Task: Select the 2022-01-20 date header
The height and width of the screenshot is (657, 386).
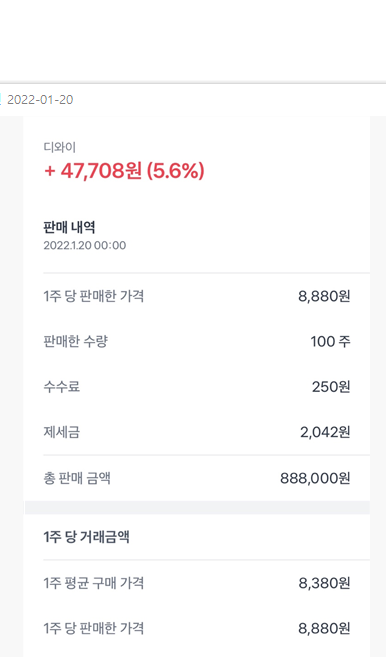Action: [40, 100]
